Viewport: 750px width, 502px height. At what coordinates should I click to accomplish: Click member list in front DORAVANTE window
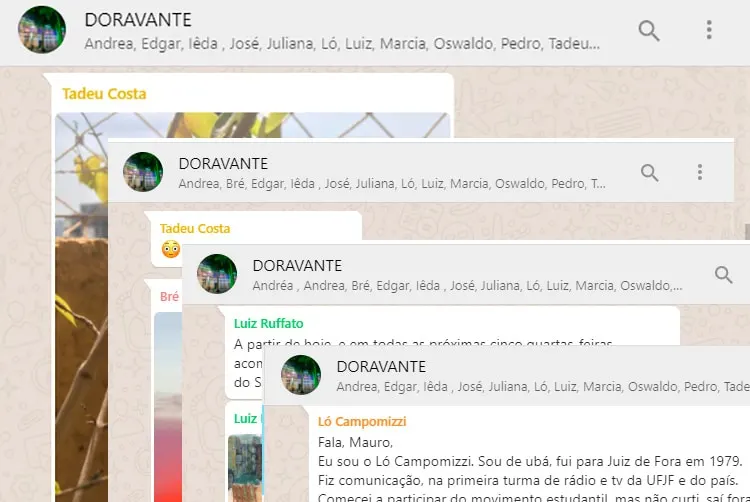543,386
